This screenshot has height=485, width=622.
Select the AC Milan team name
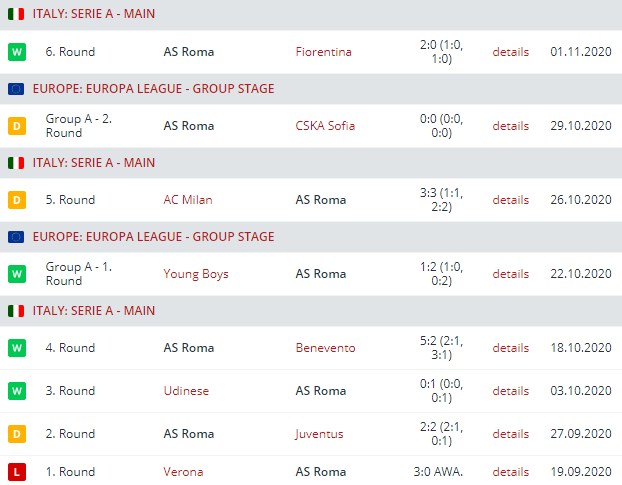pos(188,200)
